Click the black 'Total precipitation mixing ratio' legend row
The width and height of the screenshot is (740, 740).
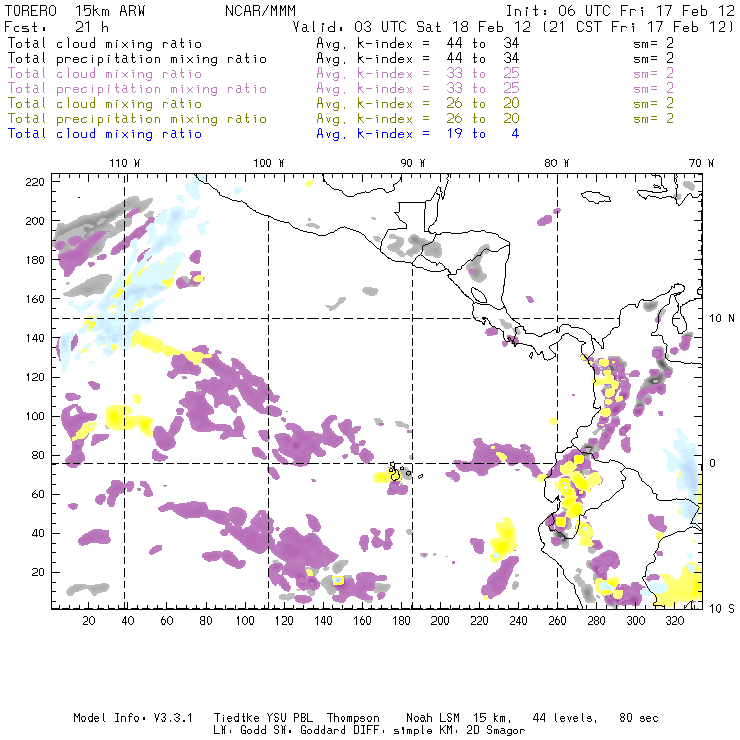pos(341,59)
